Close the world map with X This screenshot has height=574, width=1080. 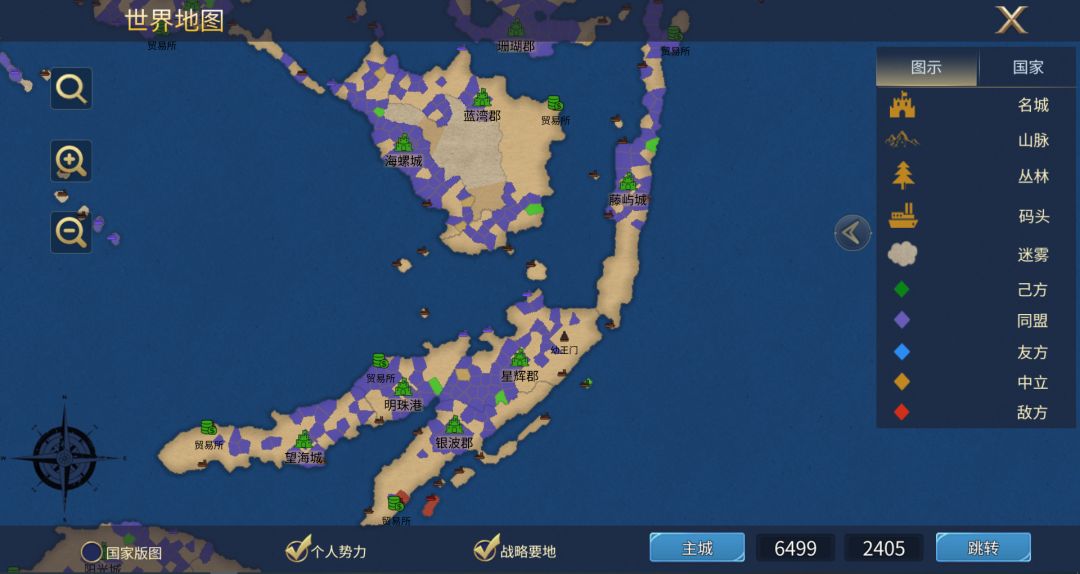(x=1011, y=19)
